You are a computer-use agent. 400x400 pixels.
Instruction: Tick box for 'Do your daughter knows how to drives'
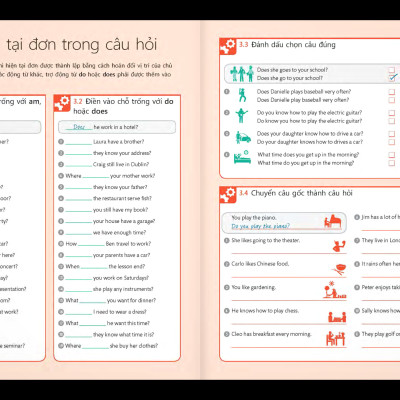(392, 142)
